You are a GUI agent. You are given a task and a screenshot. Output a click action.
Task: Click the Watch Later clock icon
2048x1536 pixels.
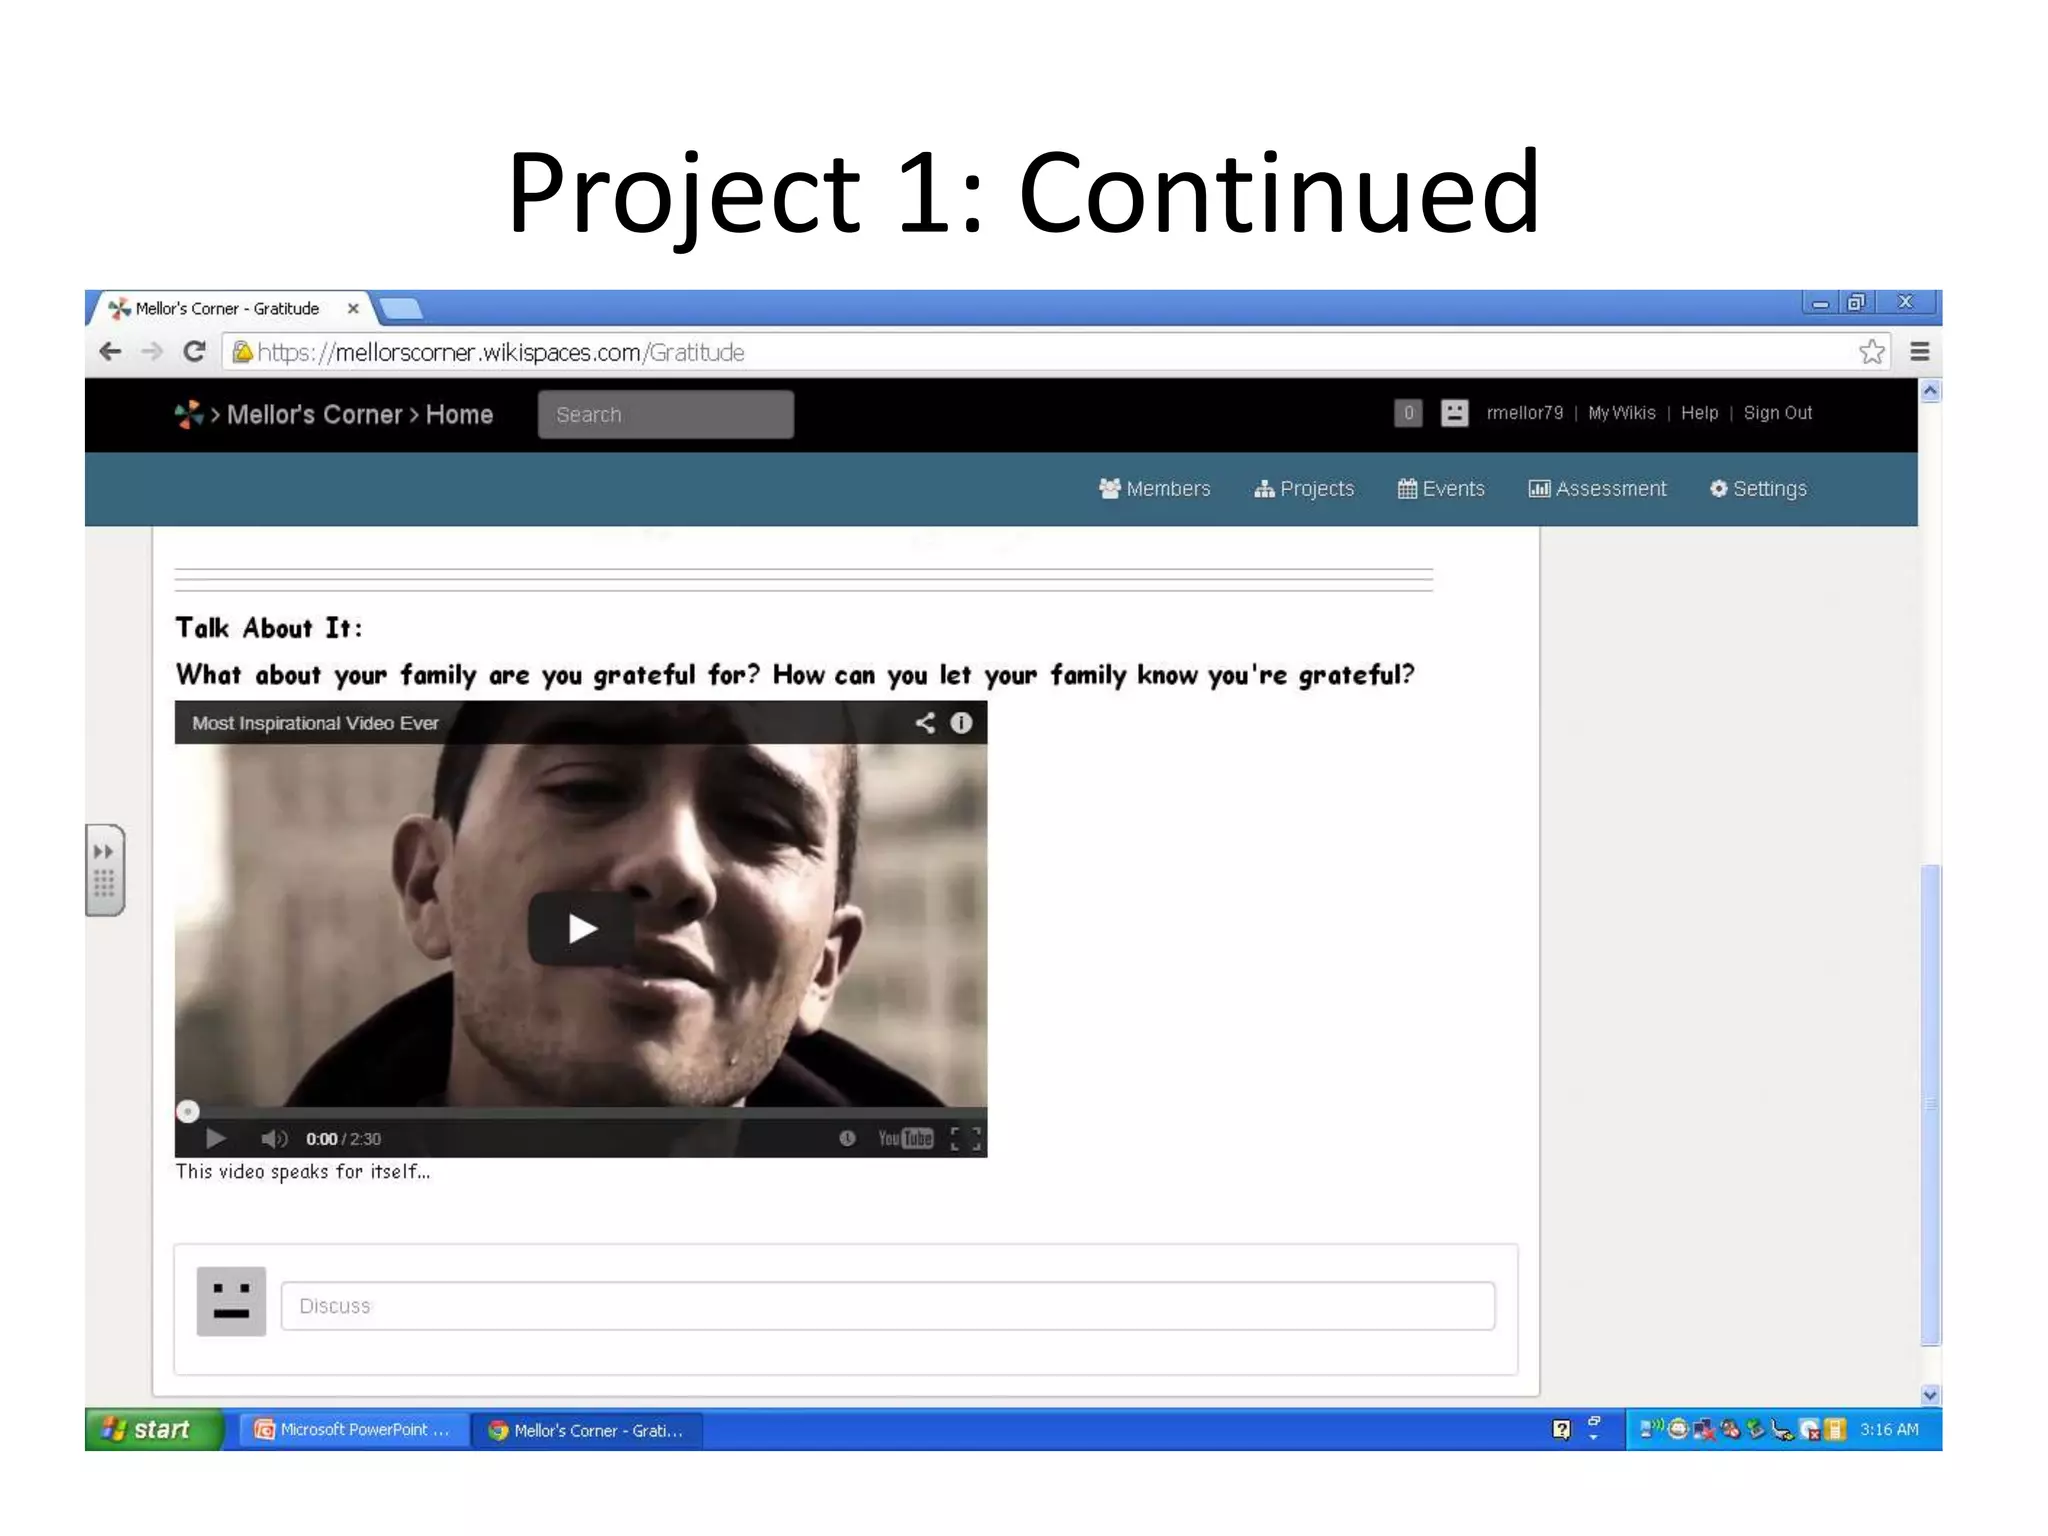click(x=847, y=1138)
